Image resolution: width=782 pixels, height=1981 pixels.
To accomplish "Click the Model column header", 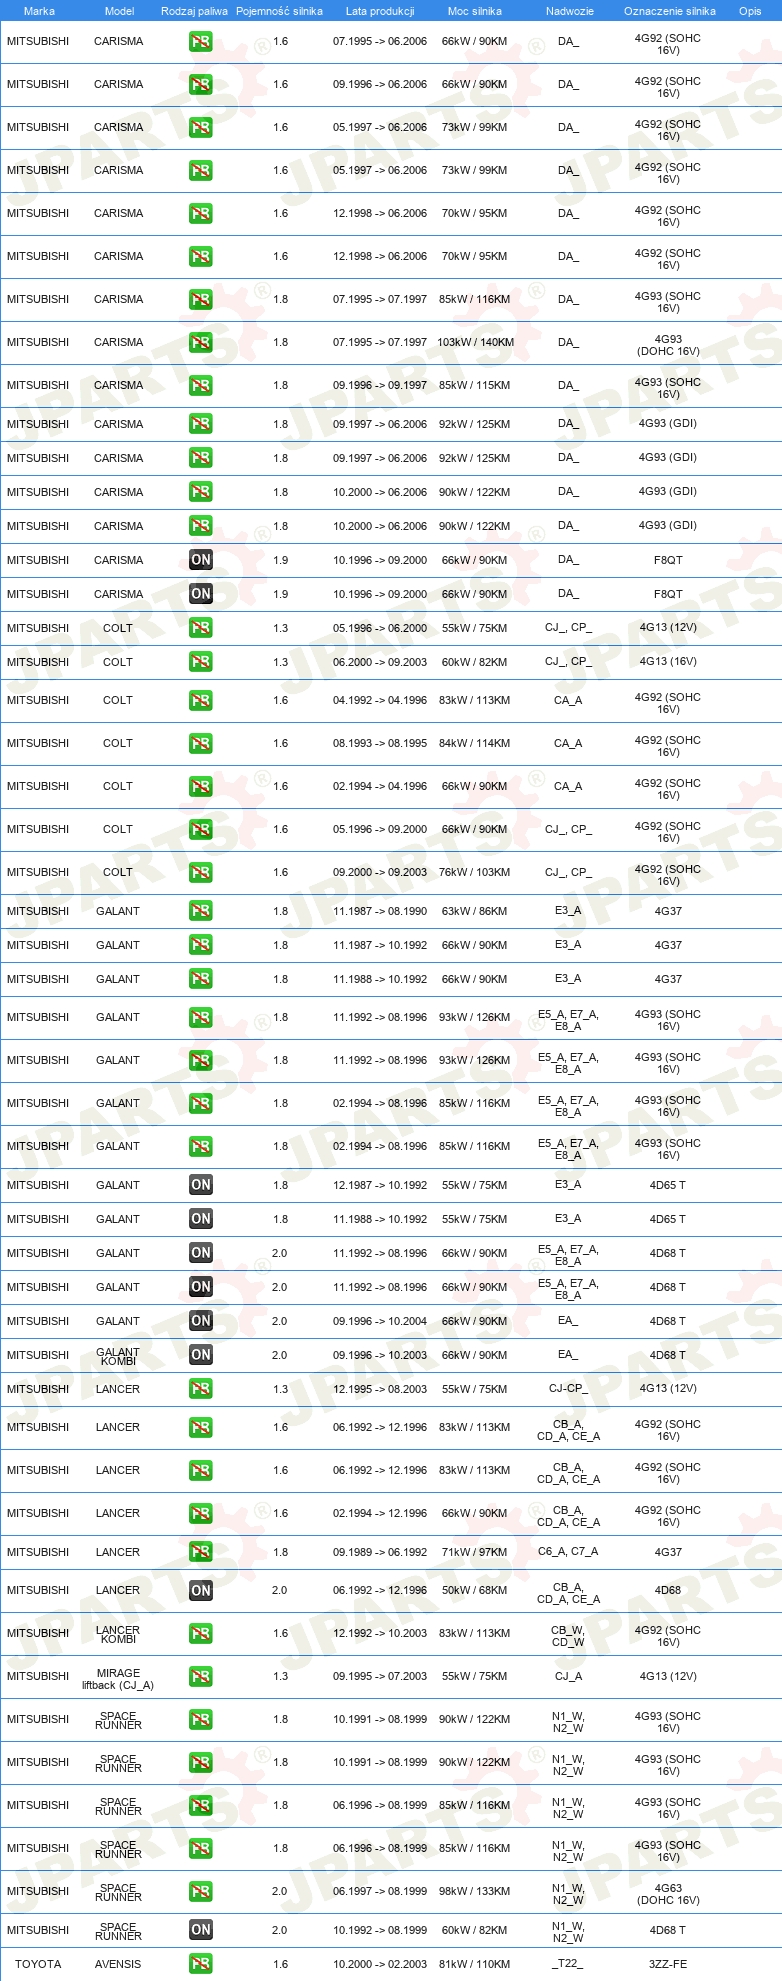I will pos(119,11).
